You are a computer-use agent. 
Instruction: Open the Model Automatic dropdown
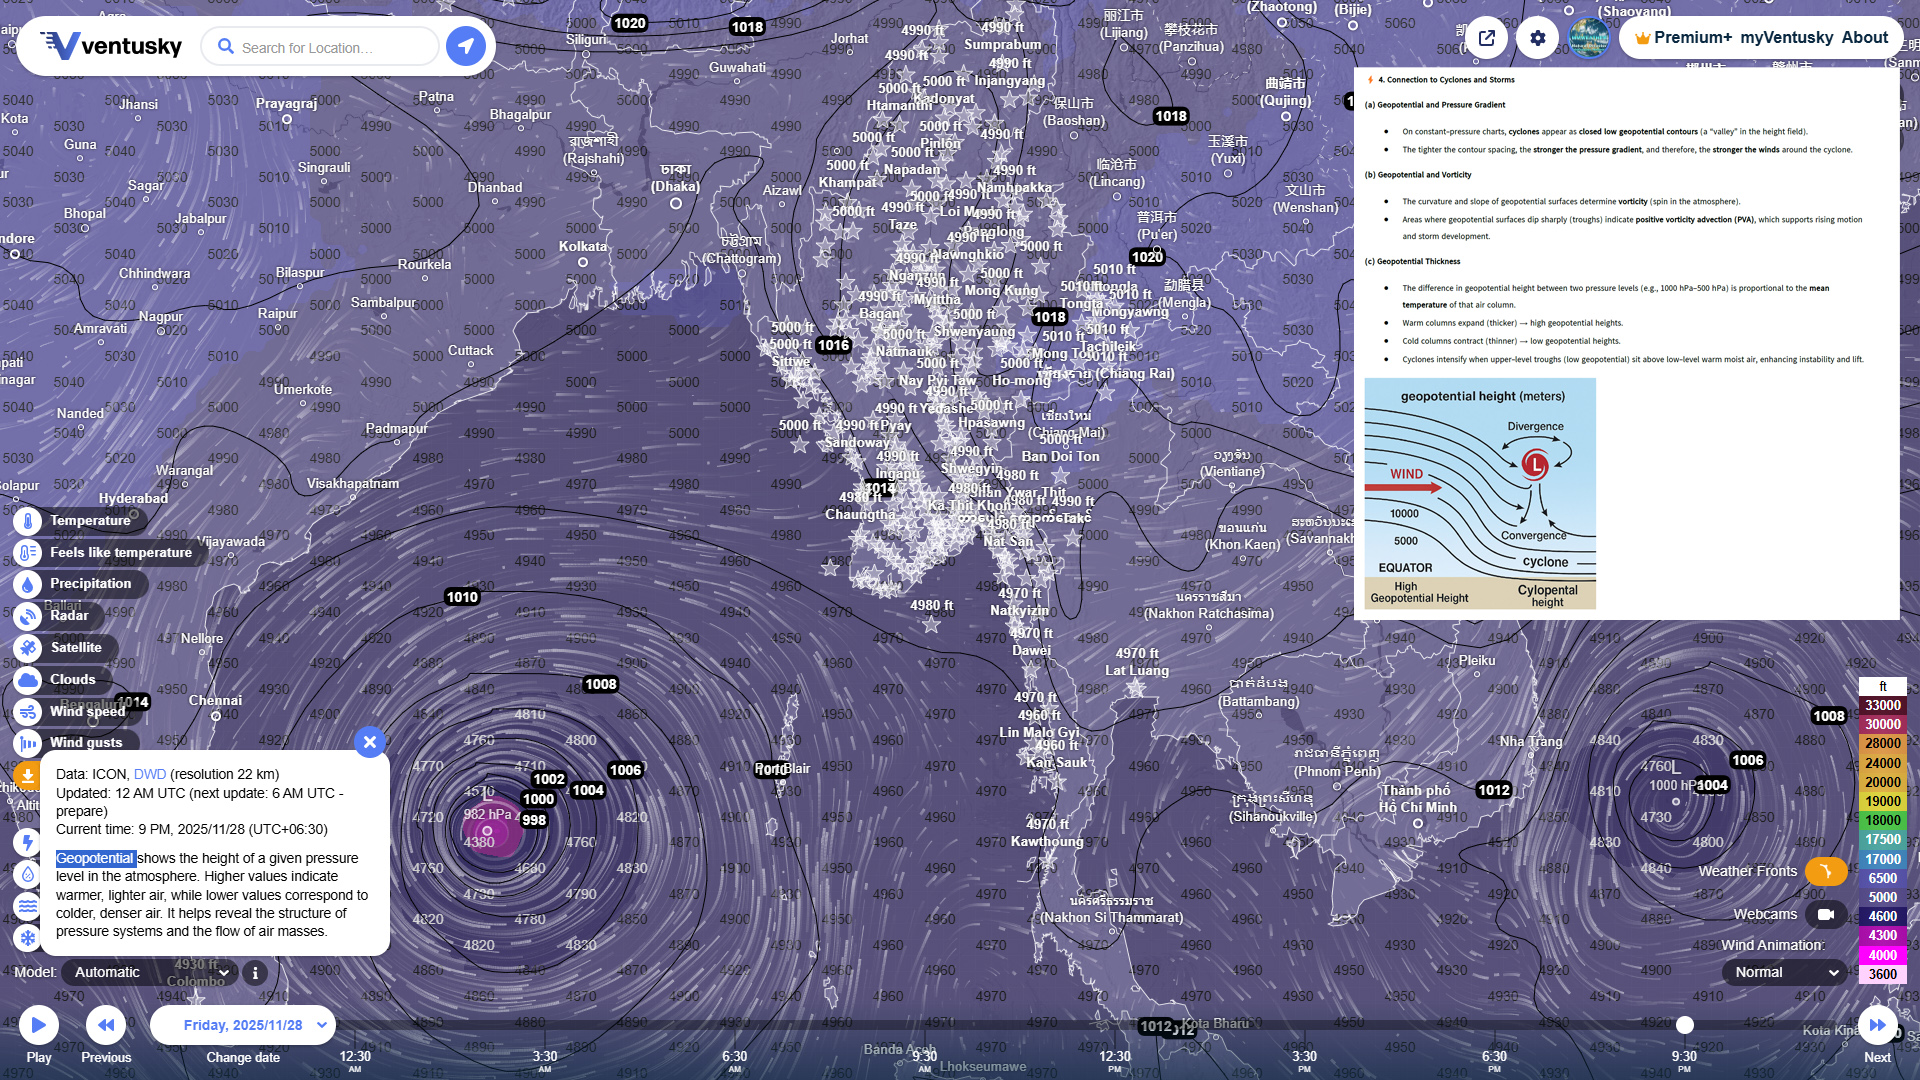(x=150, y=972)
